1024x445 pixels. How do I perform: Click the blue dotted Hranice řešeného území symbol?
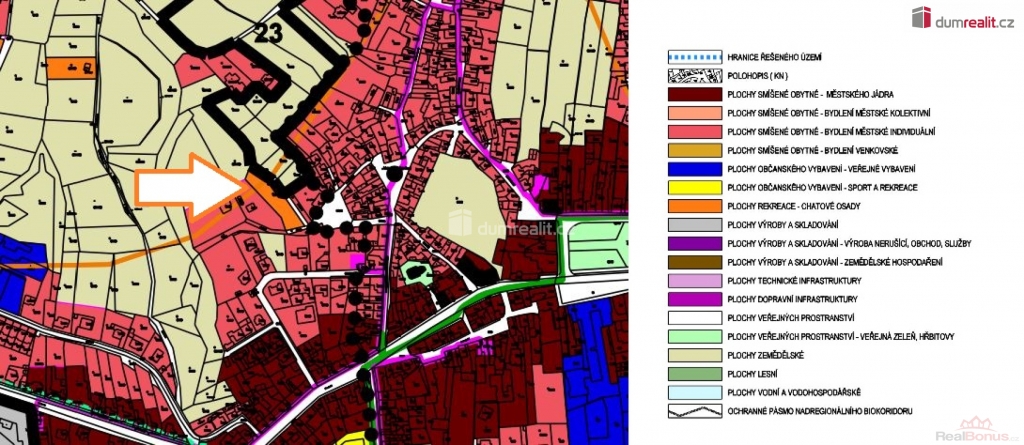point(692,56)
